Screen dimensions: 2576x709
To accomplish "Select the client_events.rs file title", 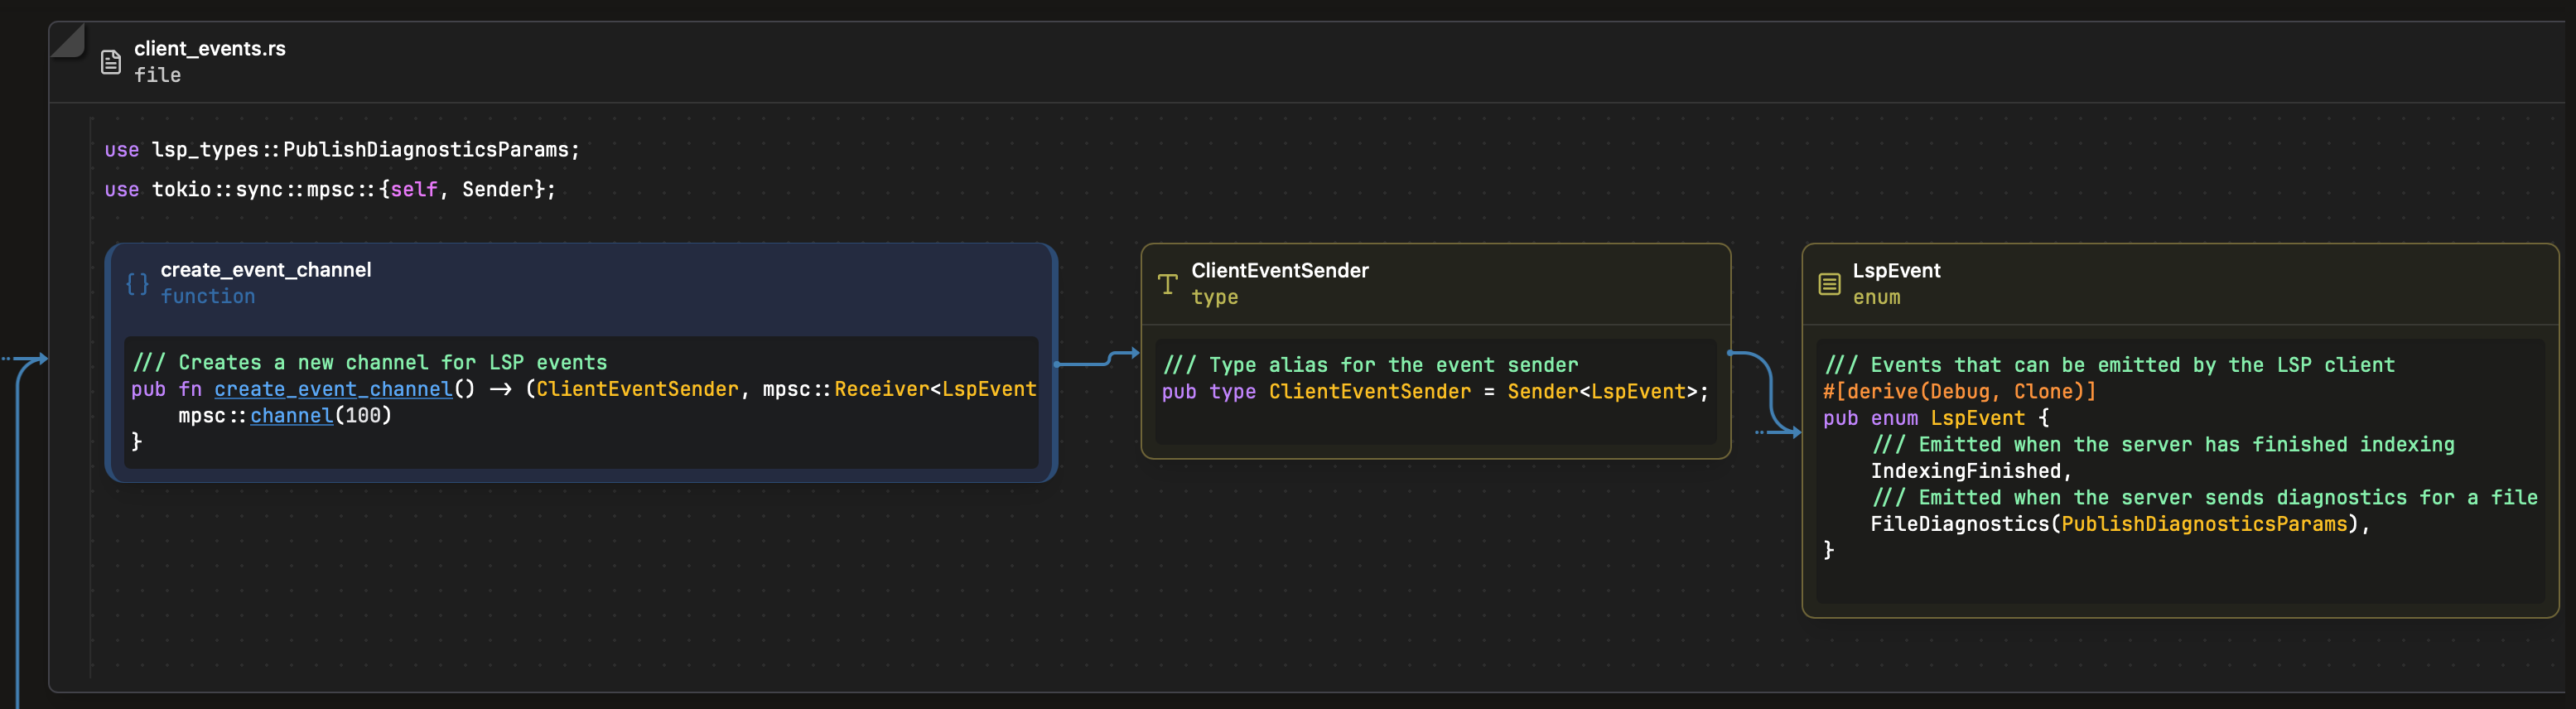I will tap(210, 48).
